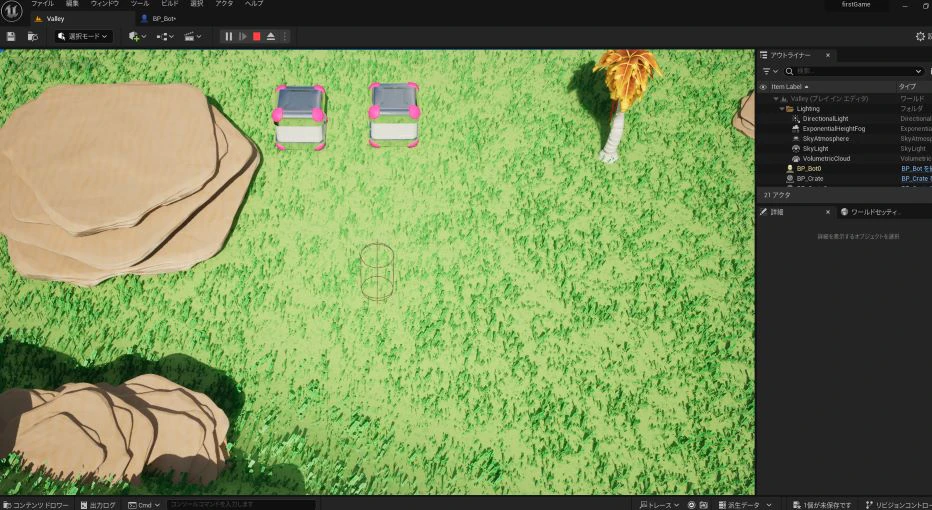The width and height of the screenshot is (932, 510).
Task: Click the palm tree in viewport
Action: pos(622,105)
